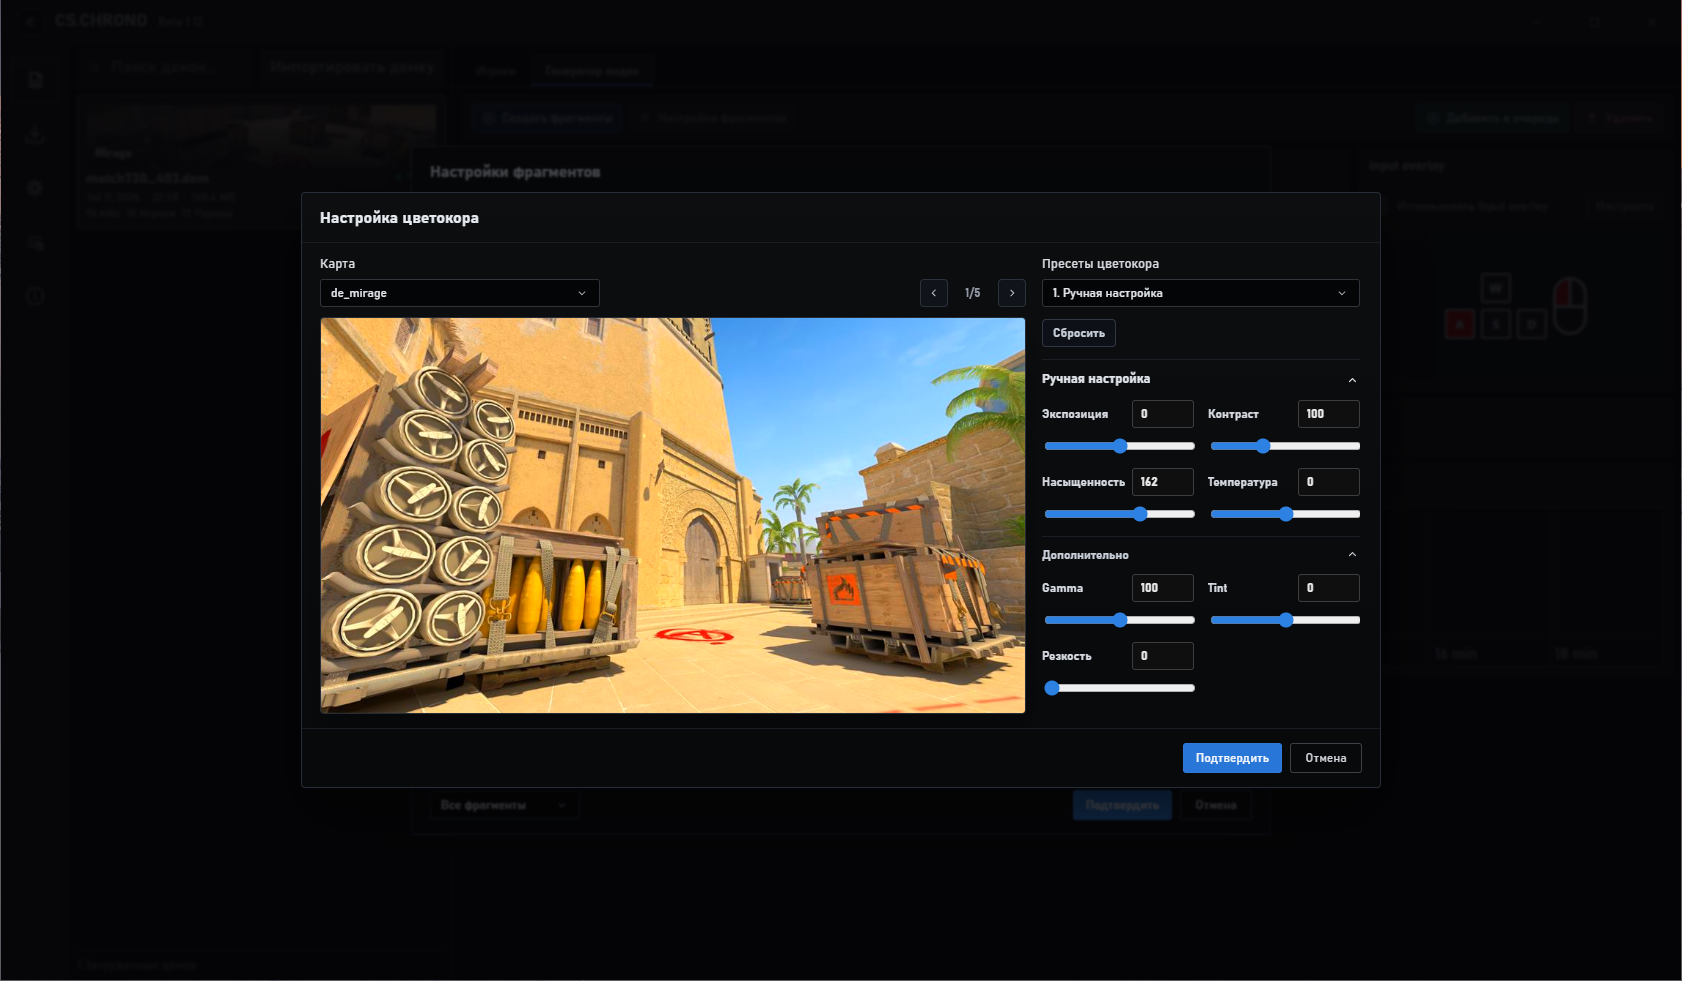
Task: Collapse the Дополнительно section
Action: click(x=1352, y=555)
